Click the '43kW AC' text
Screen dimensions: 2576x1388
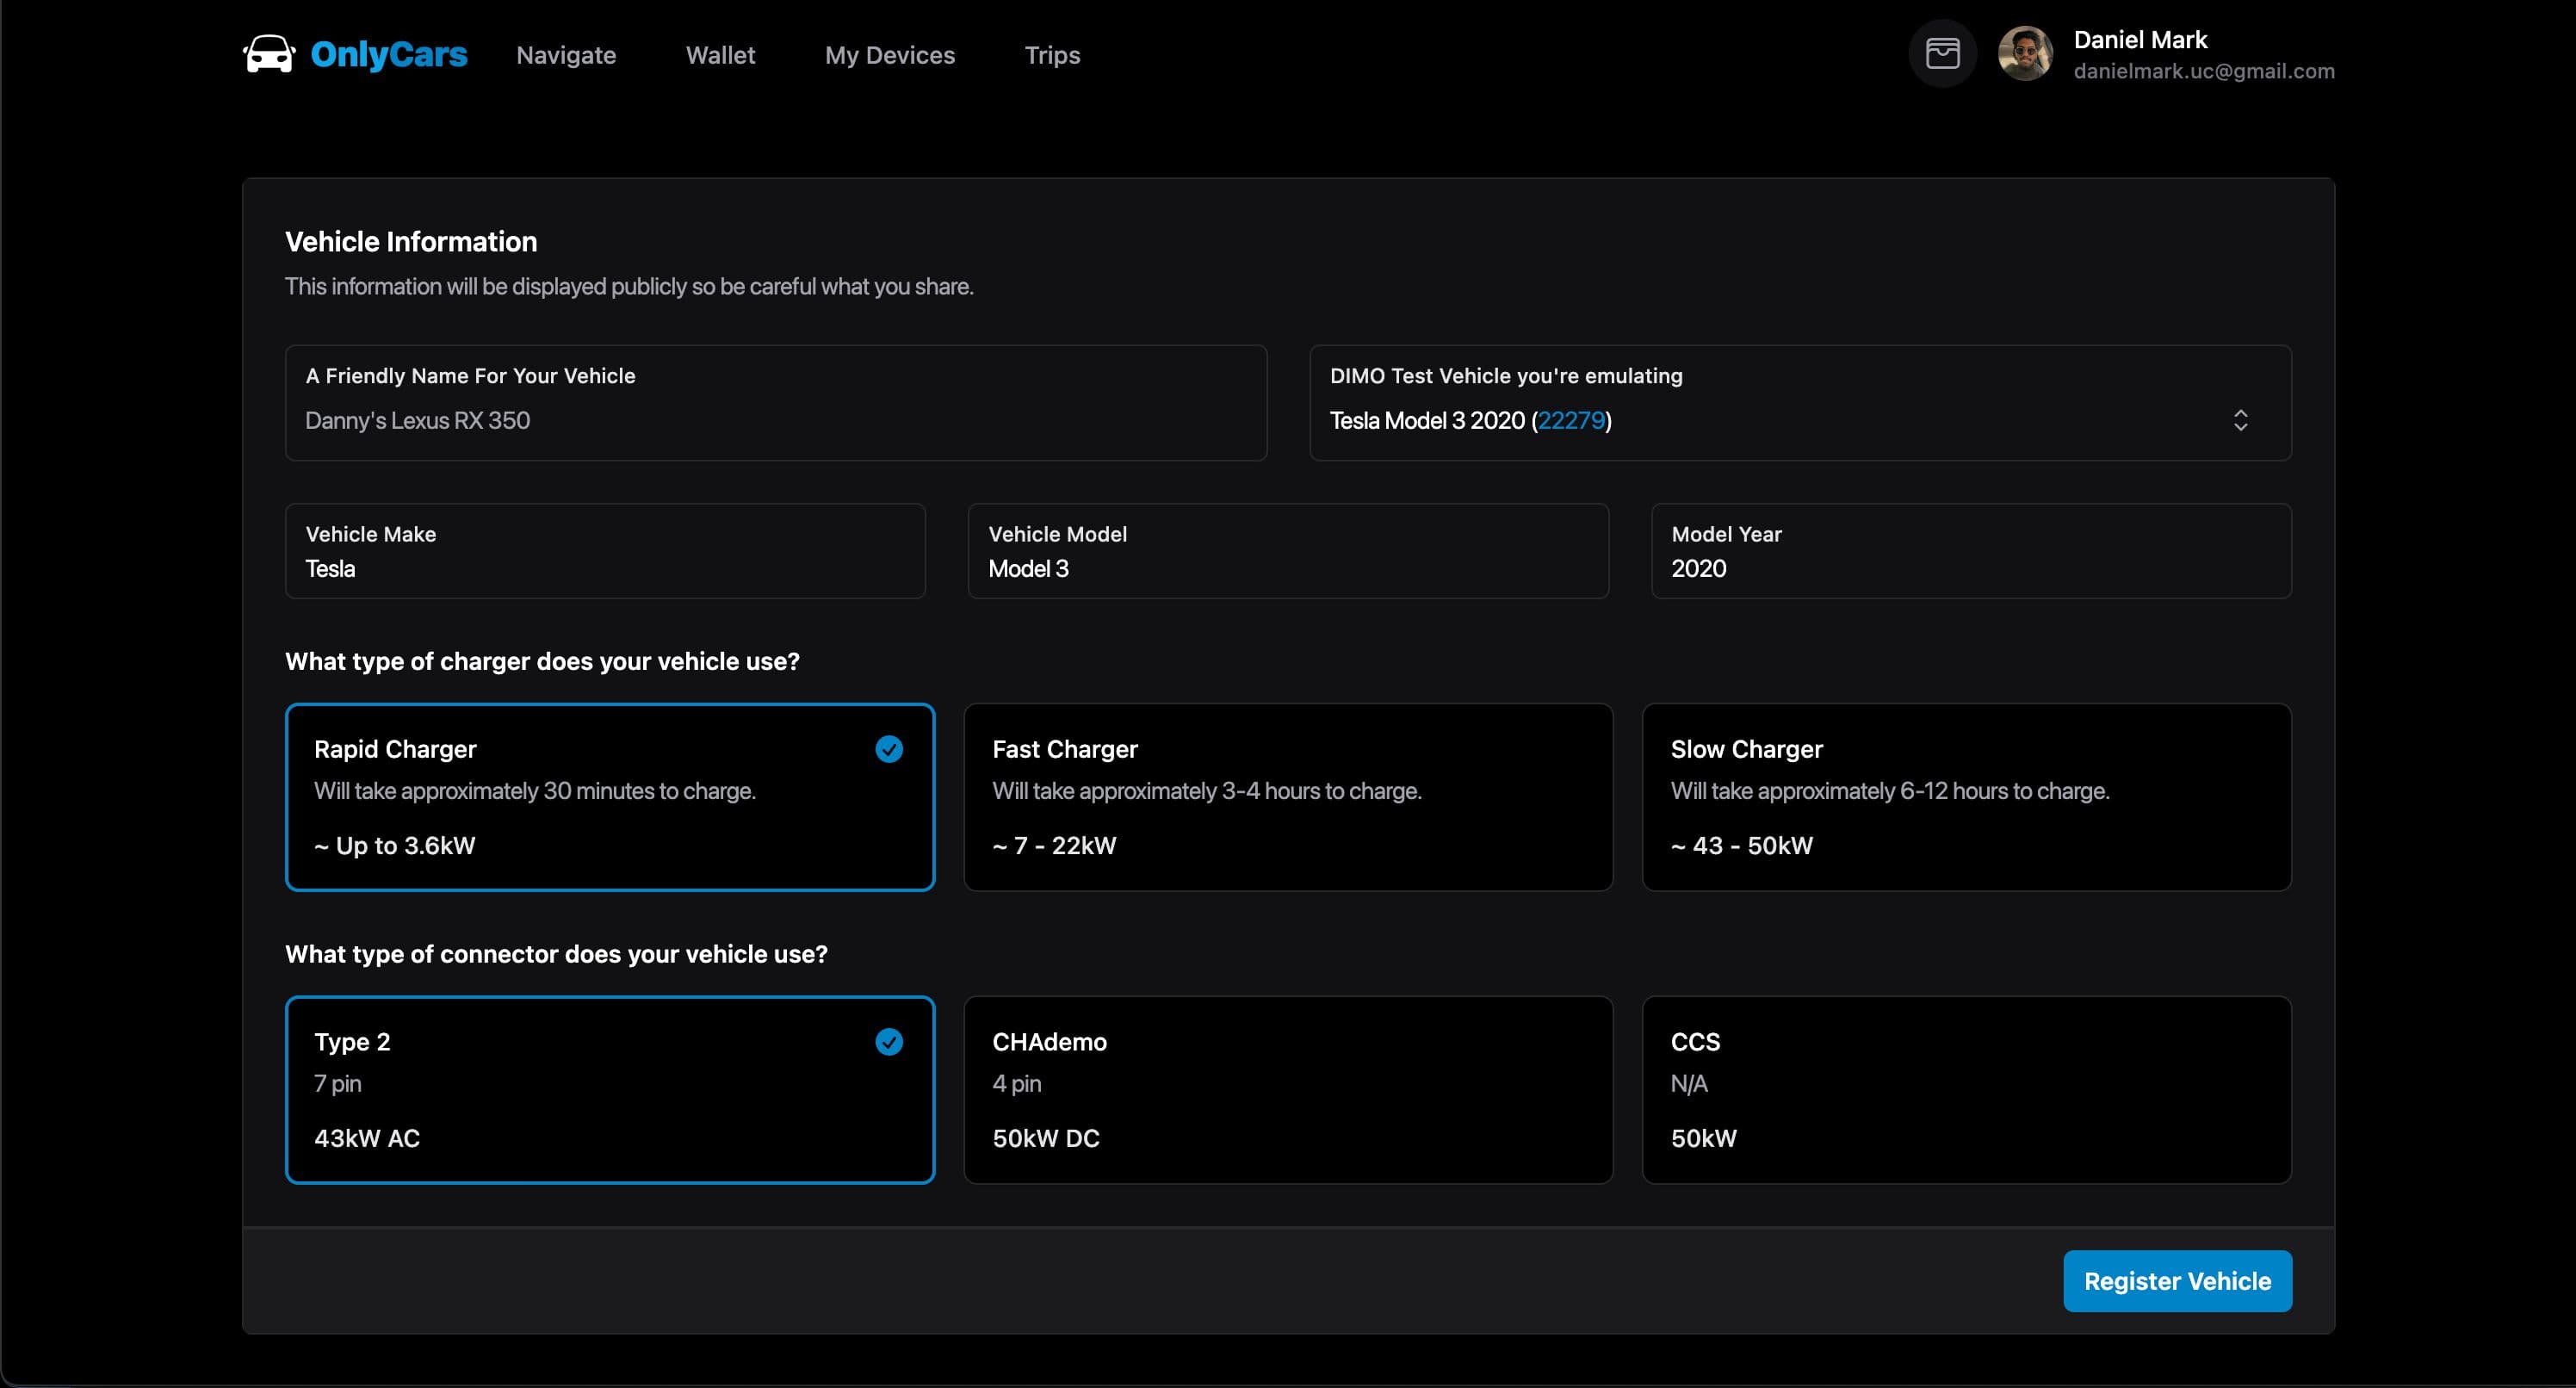click(x=367, y=1138)
